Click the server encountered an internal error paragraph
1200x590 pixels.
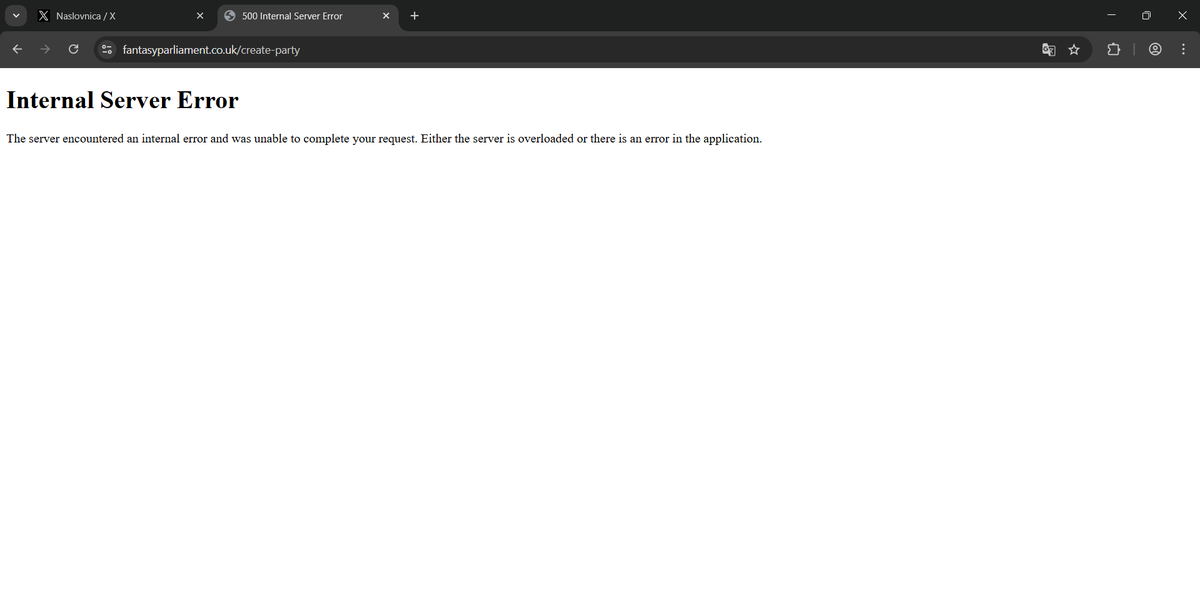384,138
